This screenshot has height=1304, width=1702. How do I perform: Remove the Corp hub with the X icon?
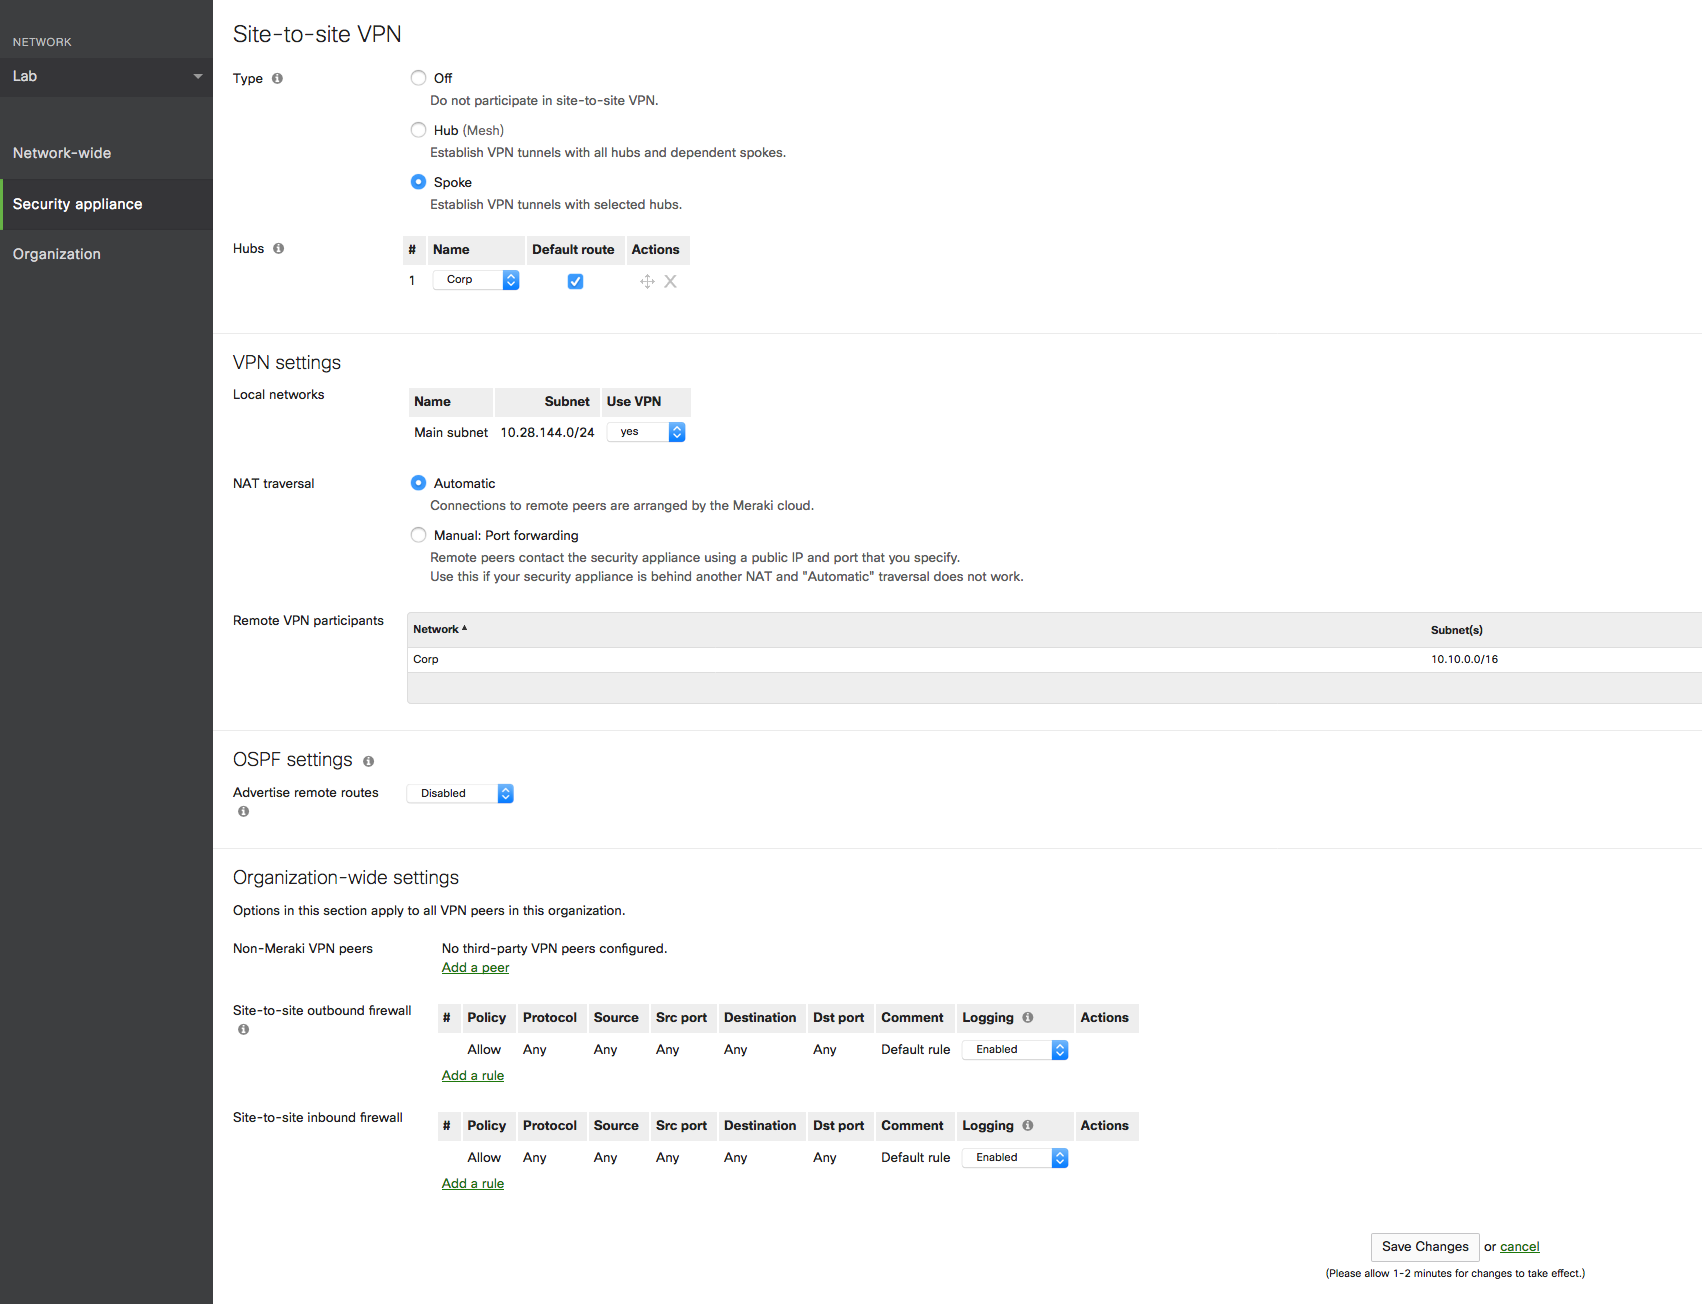point(671,282)
